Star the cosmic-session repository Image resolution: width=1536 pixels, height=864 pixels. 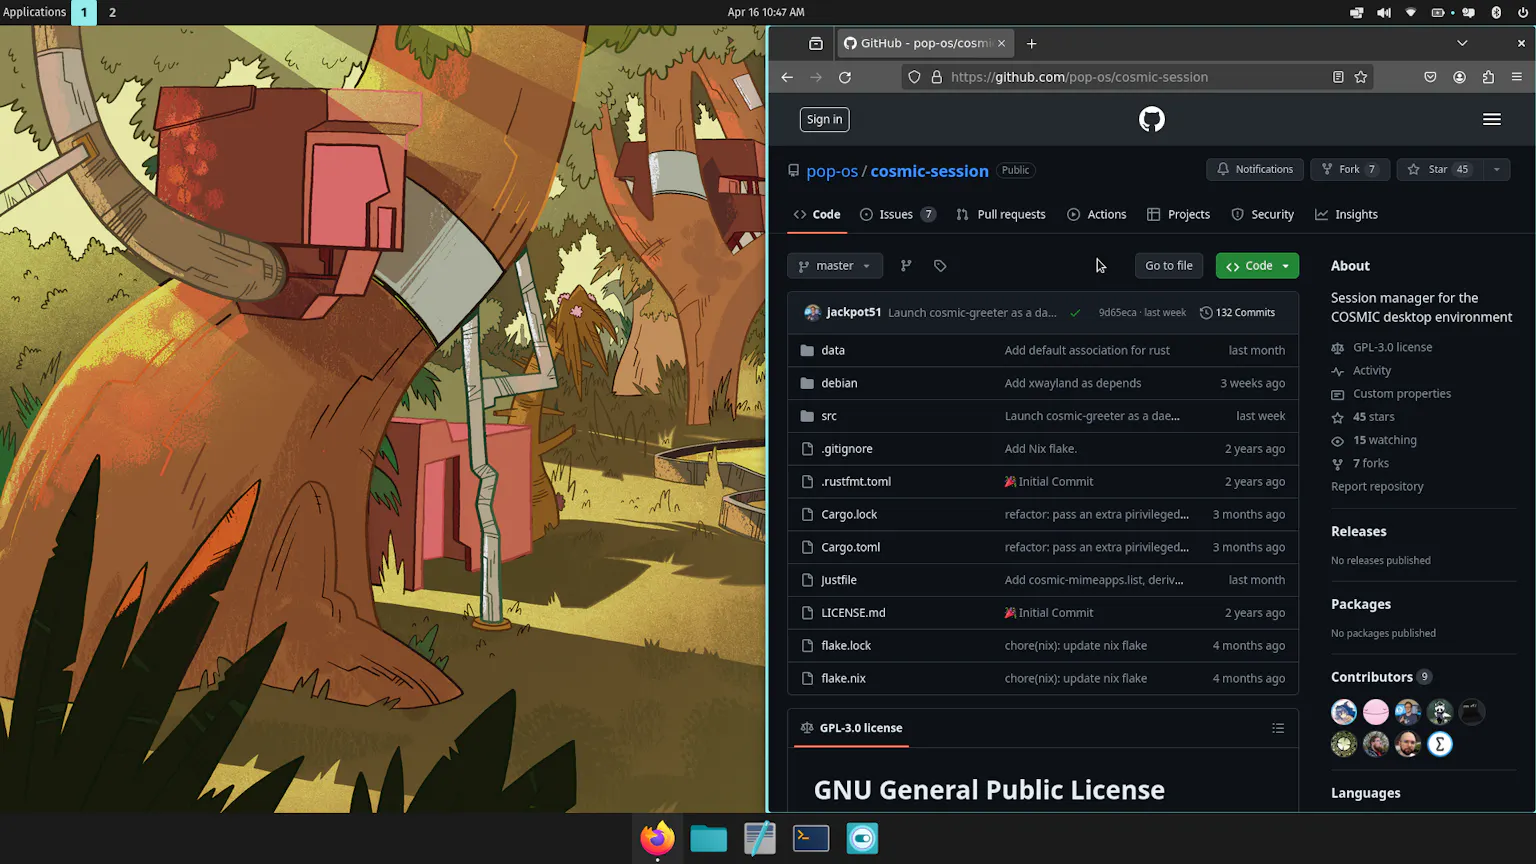[x=1438, y=170]
